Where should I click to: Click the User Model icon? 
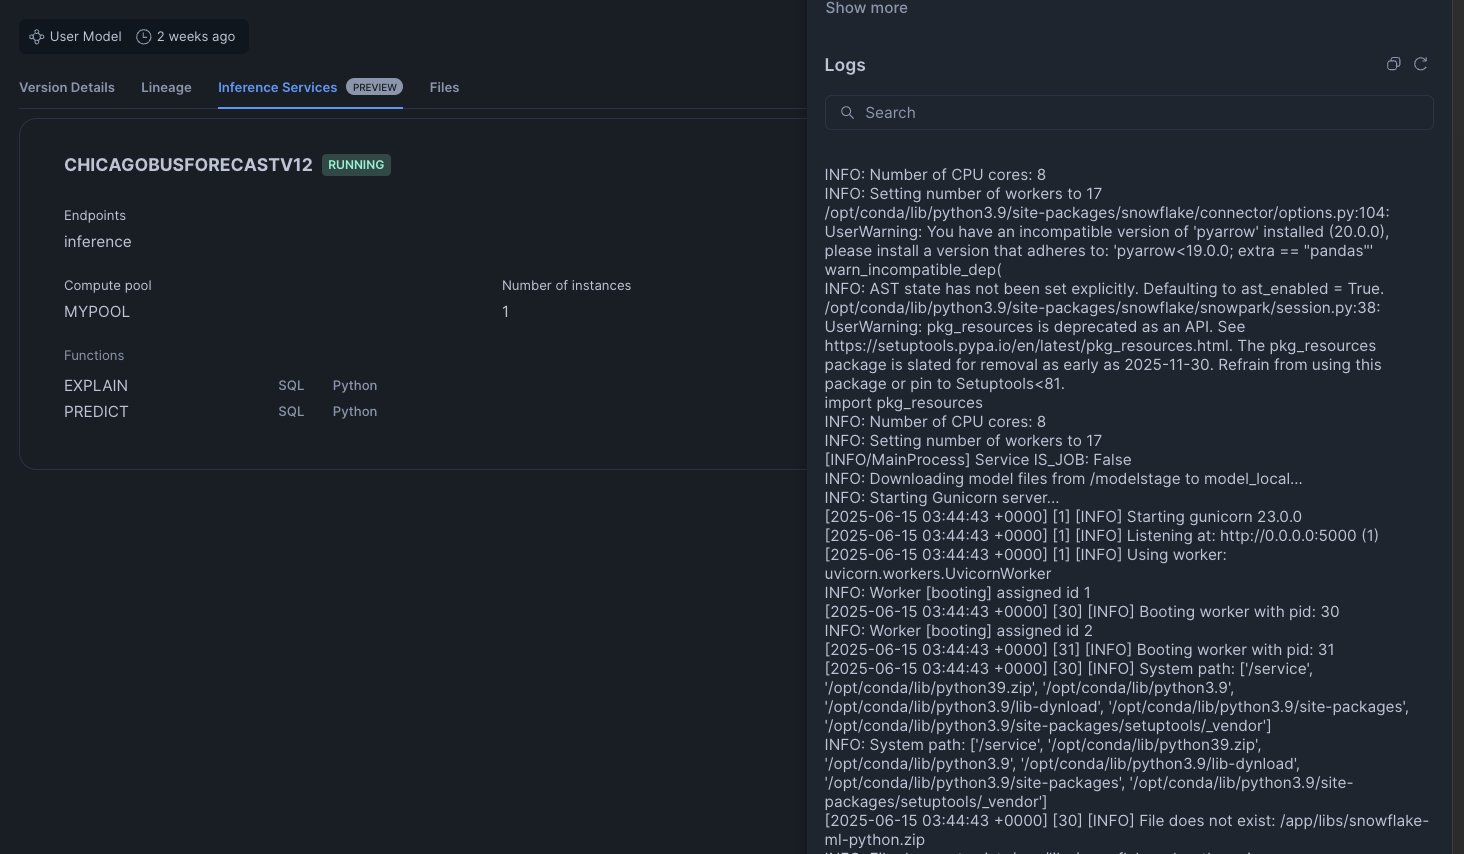pos(37,37)
